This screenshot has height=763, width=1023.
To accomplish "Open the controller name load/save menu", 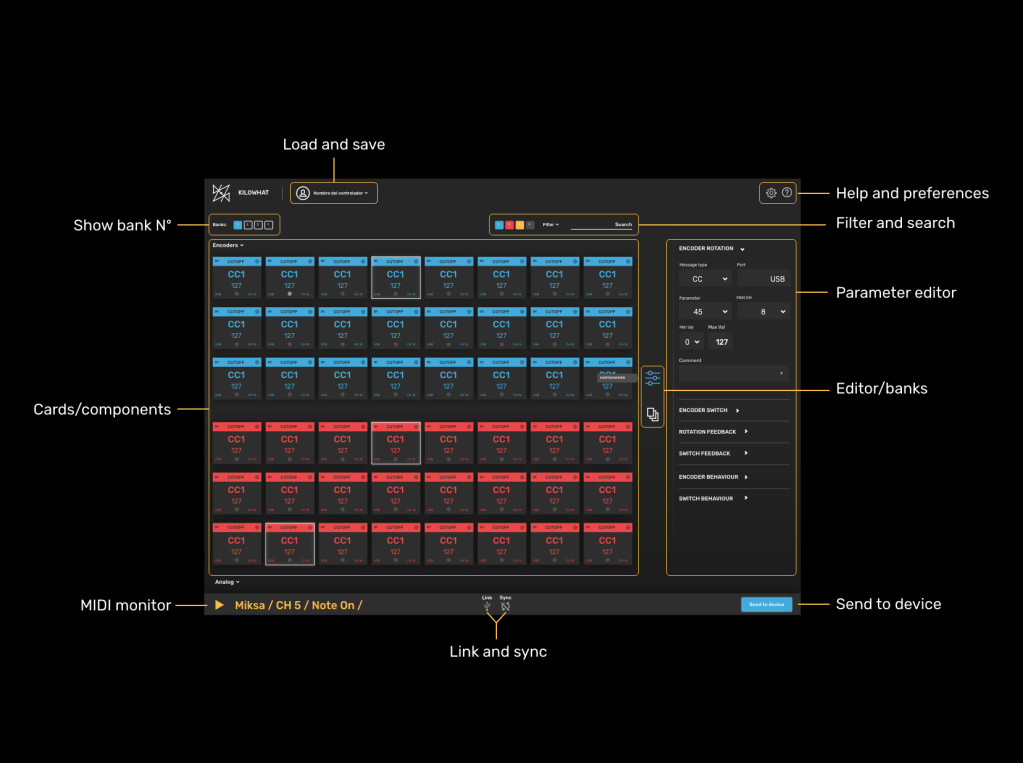I will [x=334, y=193].
